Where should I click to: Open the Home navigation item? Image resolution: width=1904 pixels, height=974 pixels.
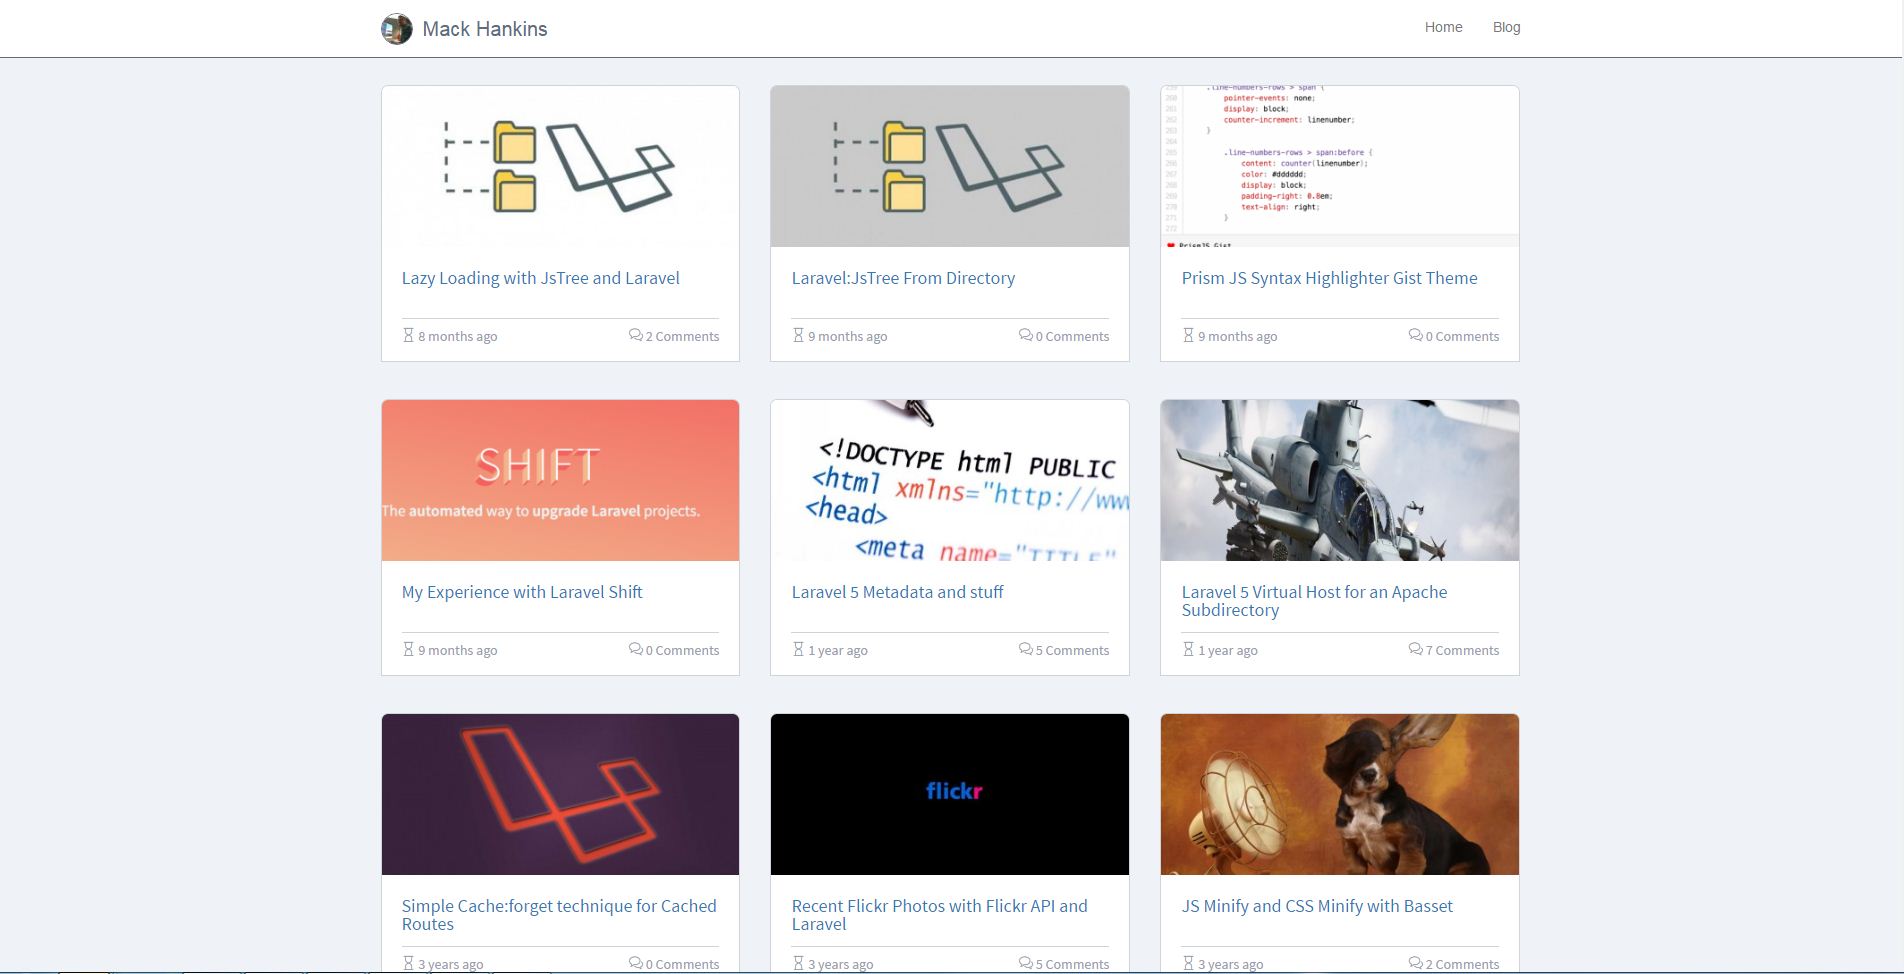pos(1443,27)
